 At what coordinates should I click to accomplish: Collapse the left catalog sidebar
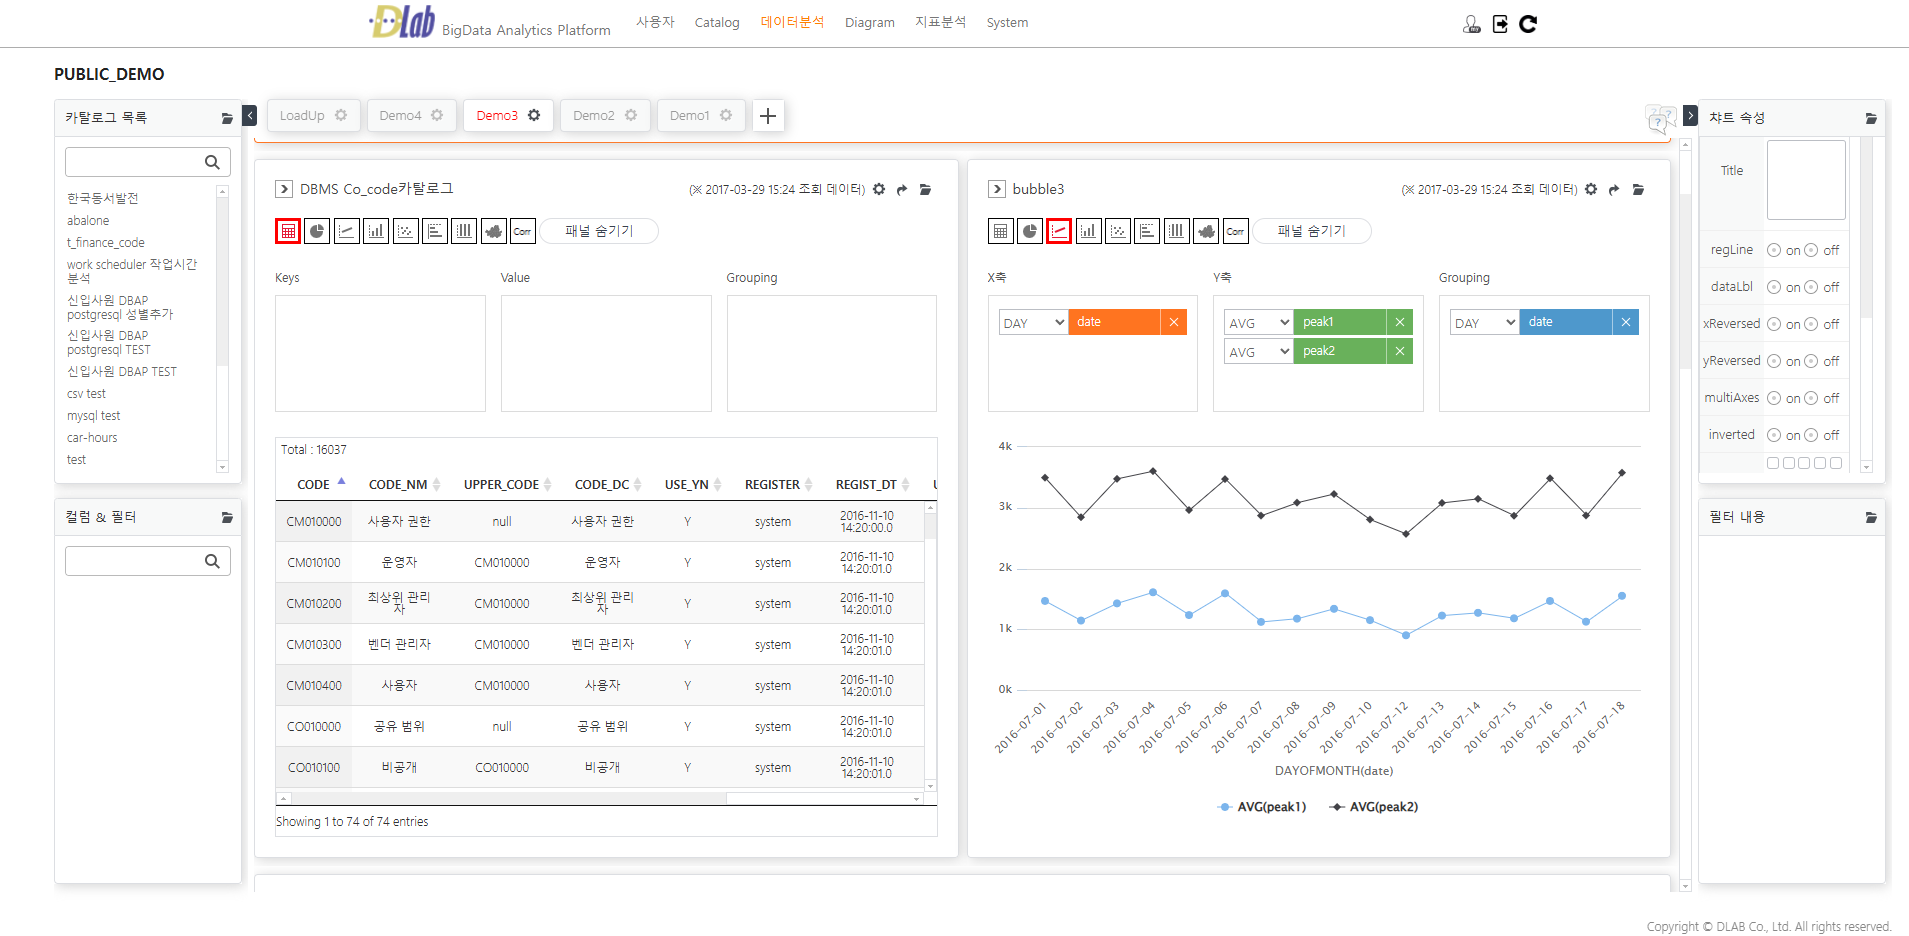pos(250,116)
